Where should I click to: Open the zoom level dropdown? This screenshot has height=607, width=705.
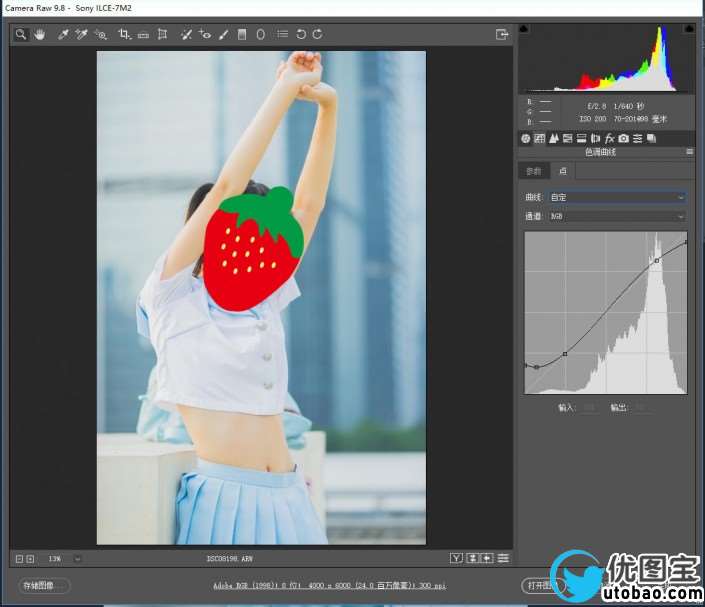coord(77,559)
